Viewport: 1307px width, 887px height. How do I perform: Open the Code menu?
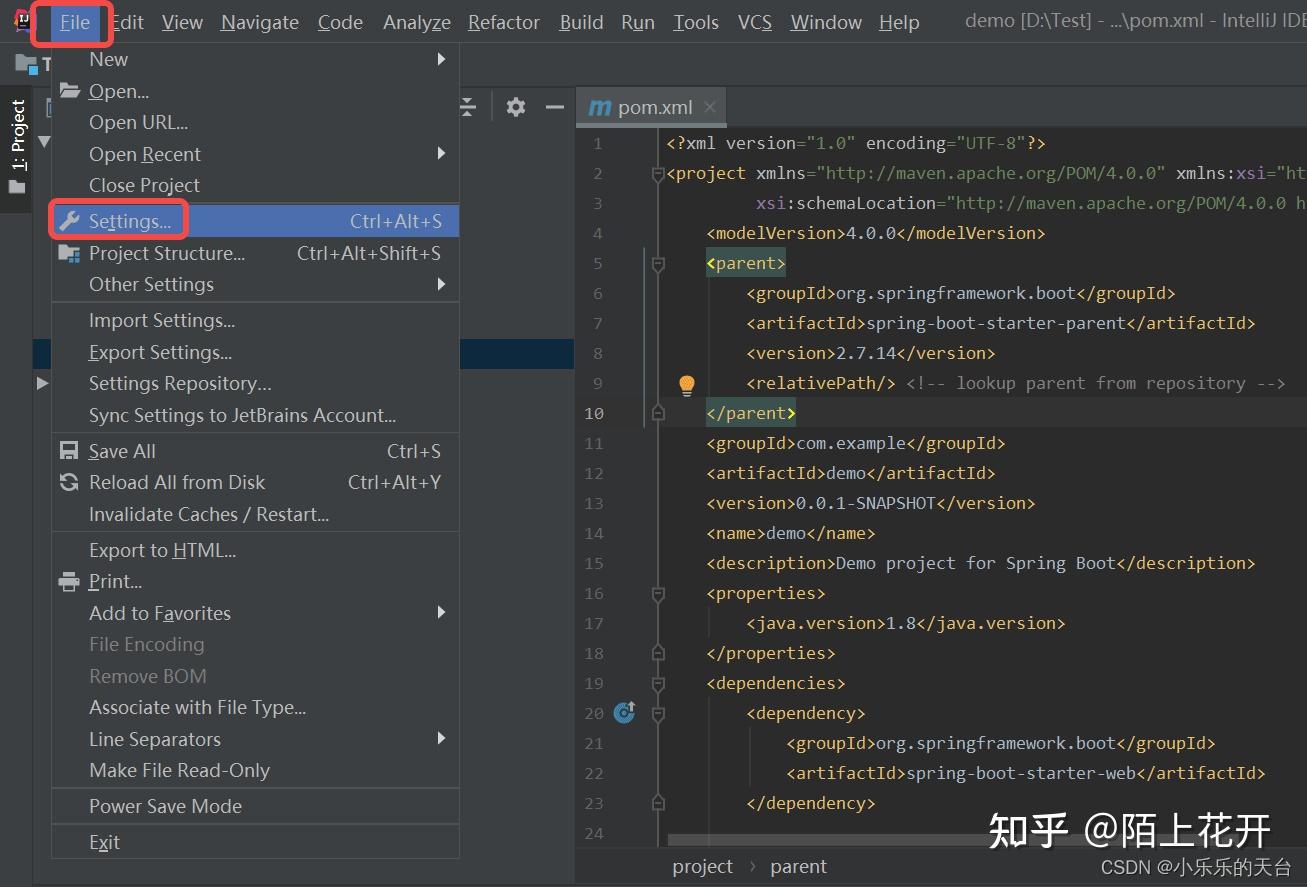[340, 22]
